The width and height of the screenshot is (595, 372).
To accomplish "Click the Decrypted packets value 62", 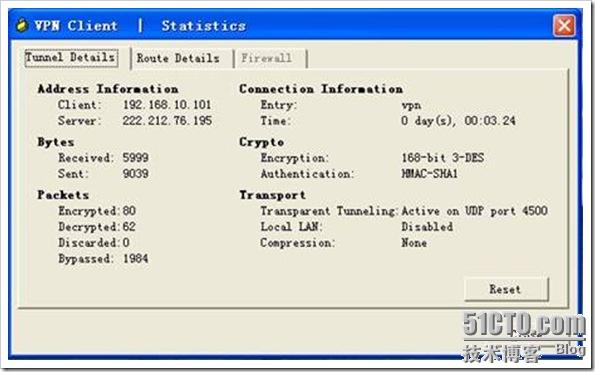I will pyautogui.click(x=129, y=227).
